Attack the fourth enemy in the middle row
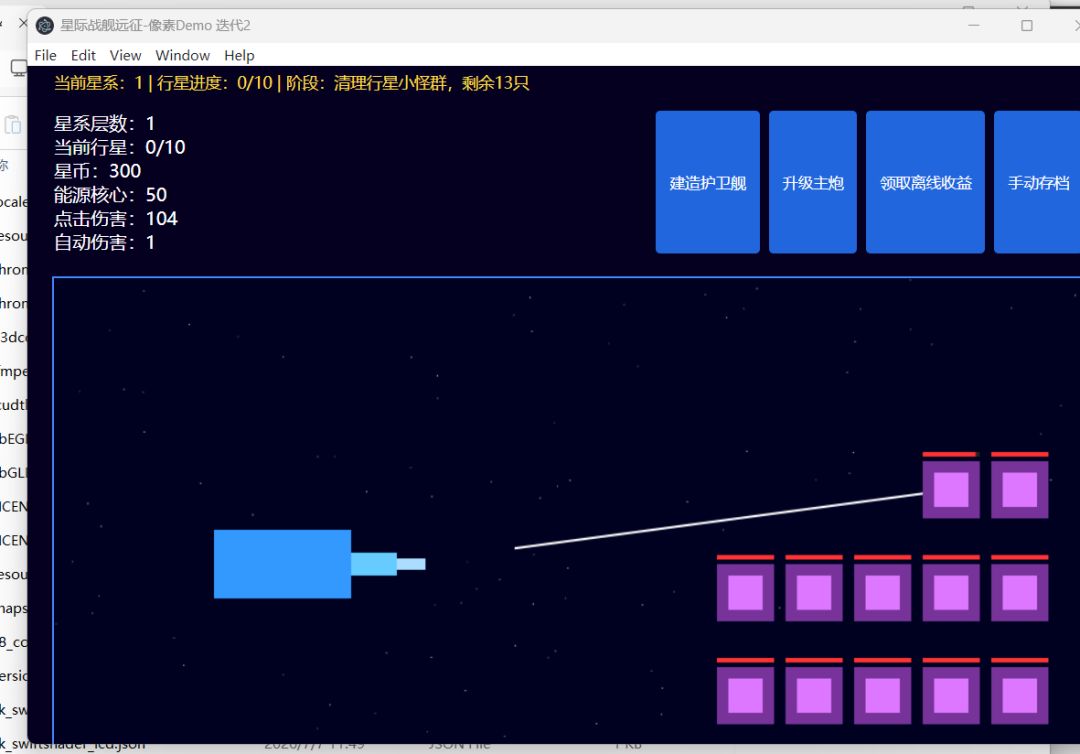This screenshot has height=754, width=1080. coord(951,593)
